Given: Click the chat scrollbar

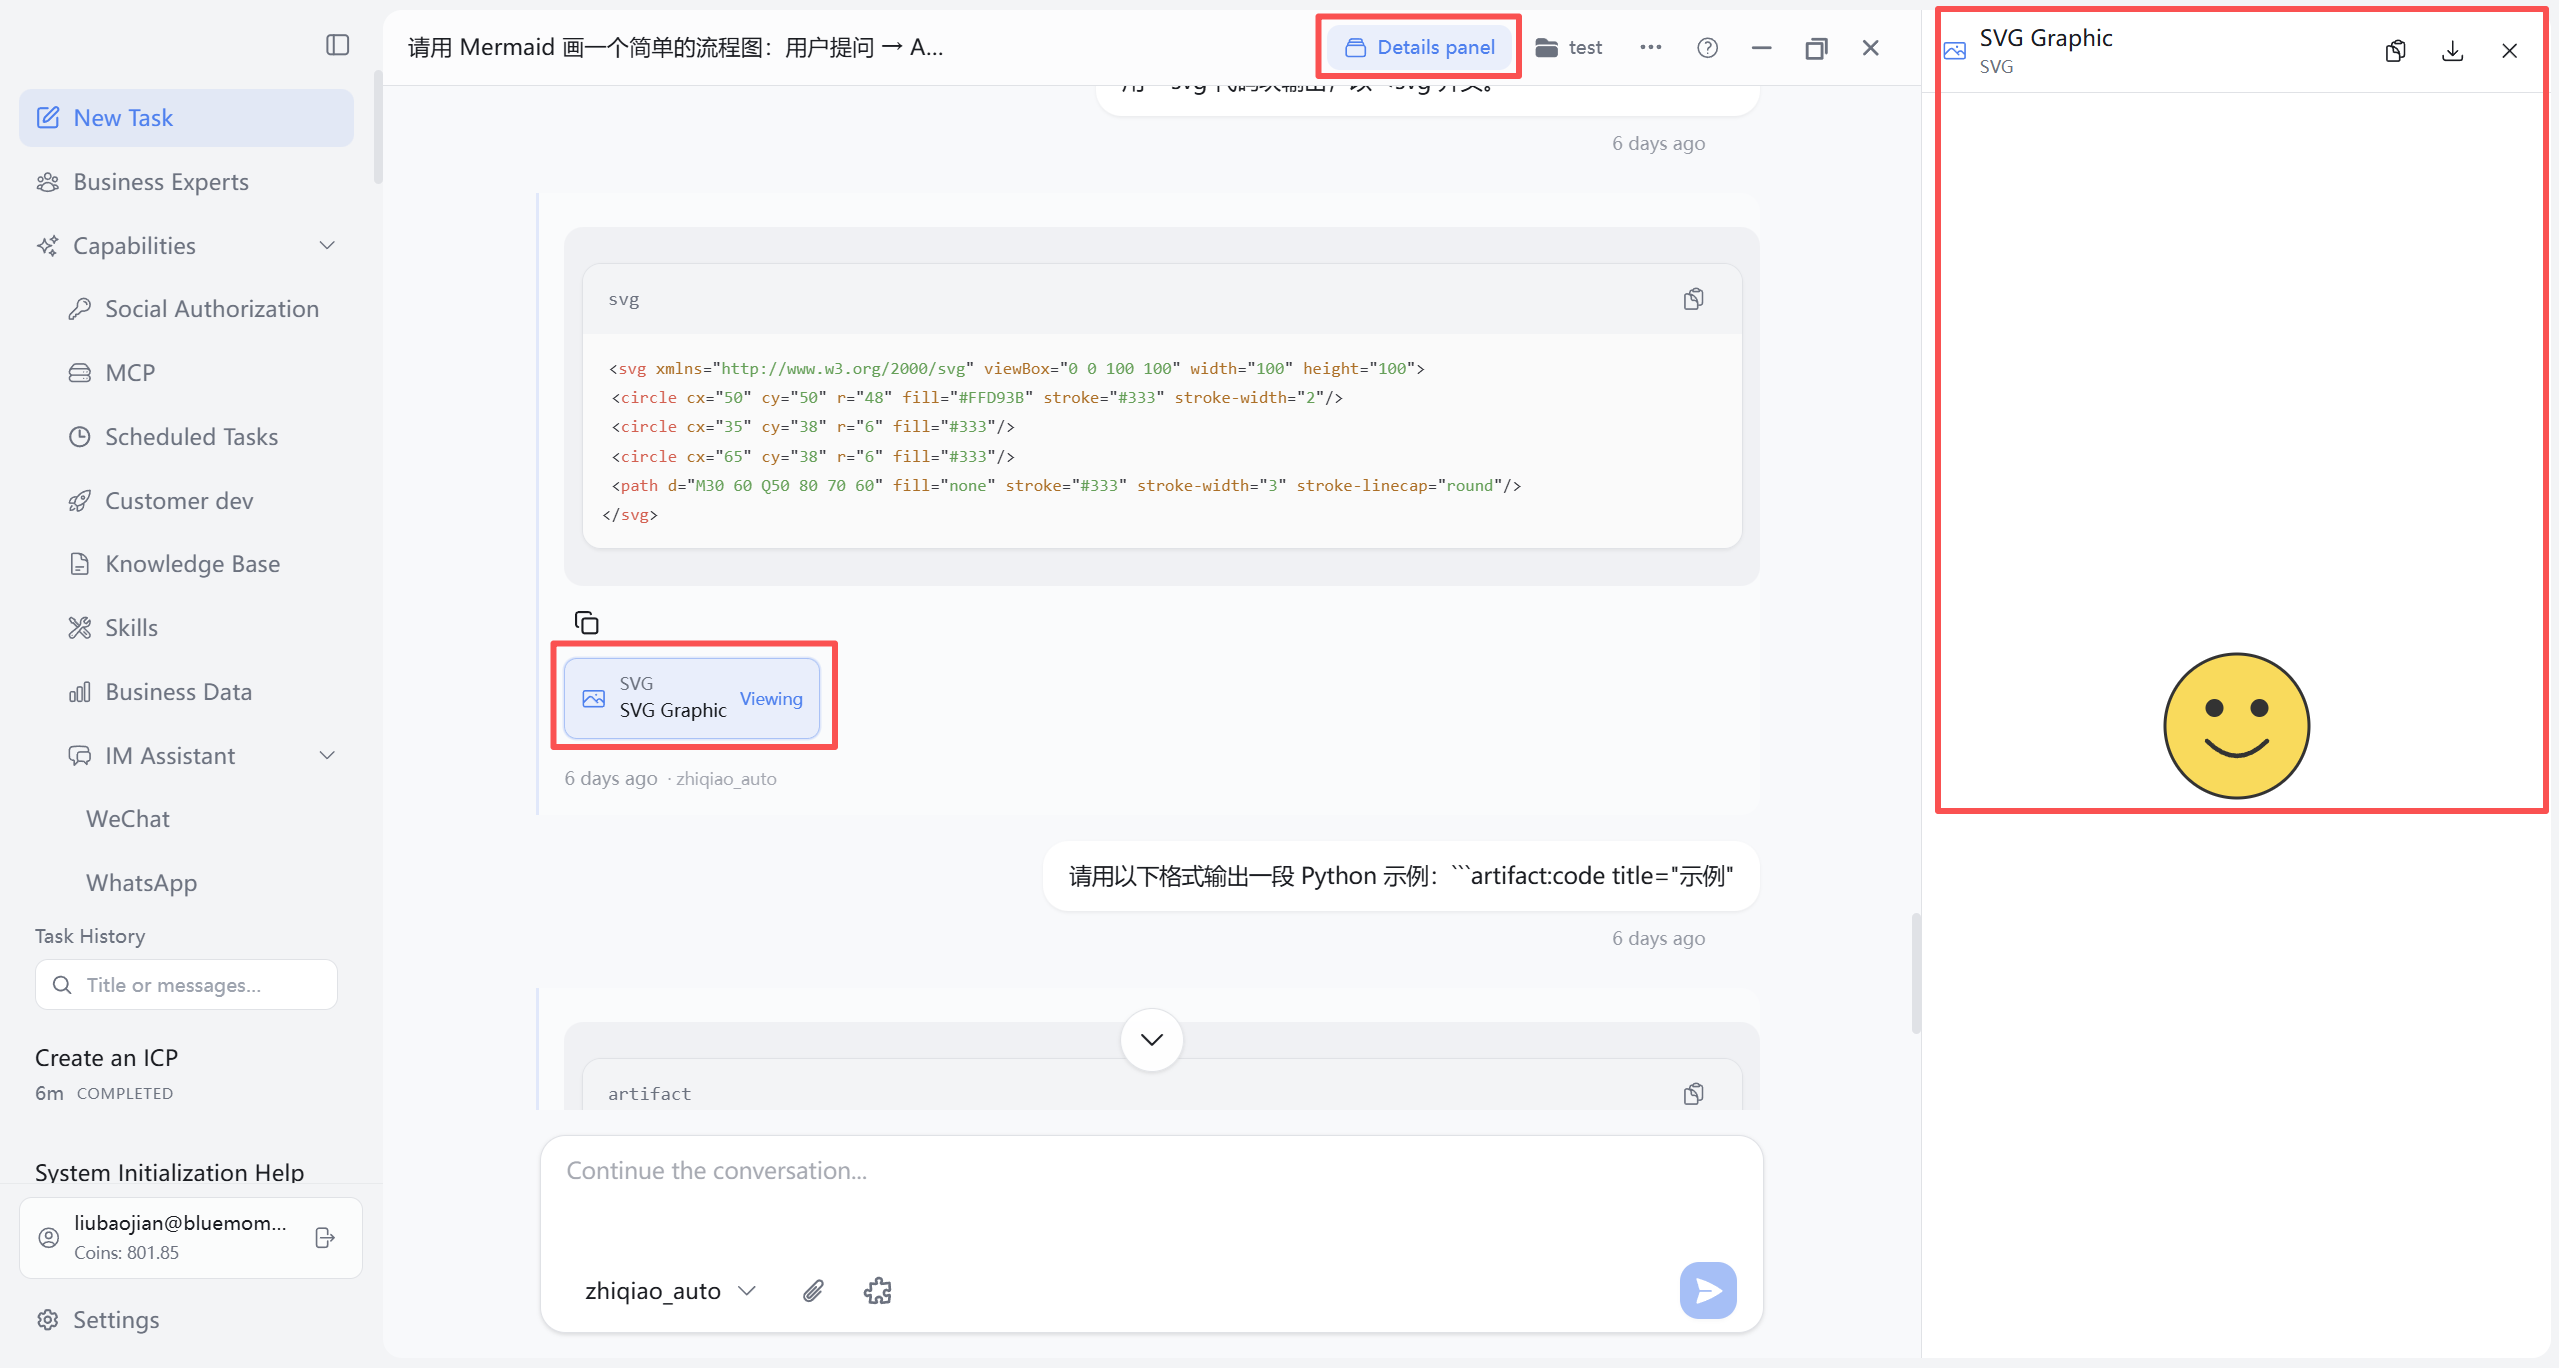Looking at the screenshot, I should [x=1915, y=972].
